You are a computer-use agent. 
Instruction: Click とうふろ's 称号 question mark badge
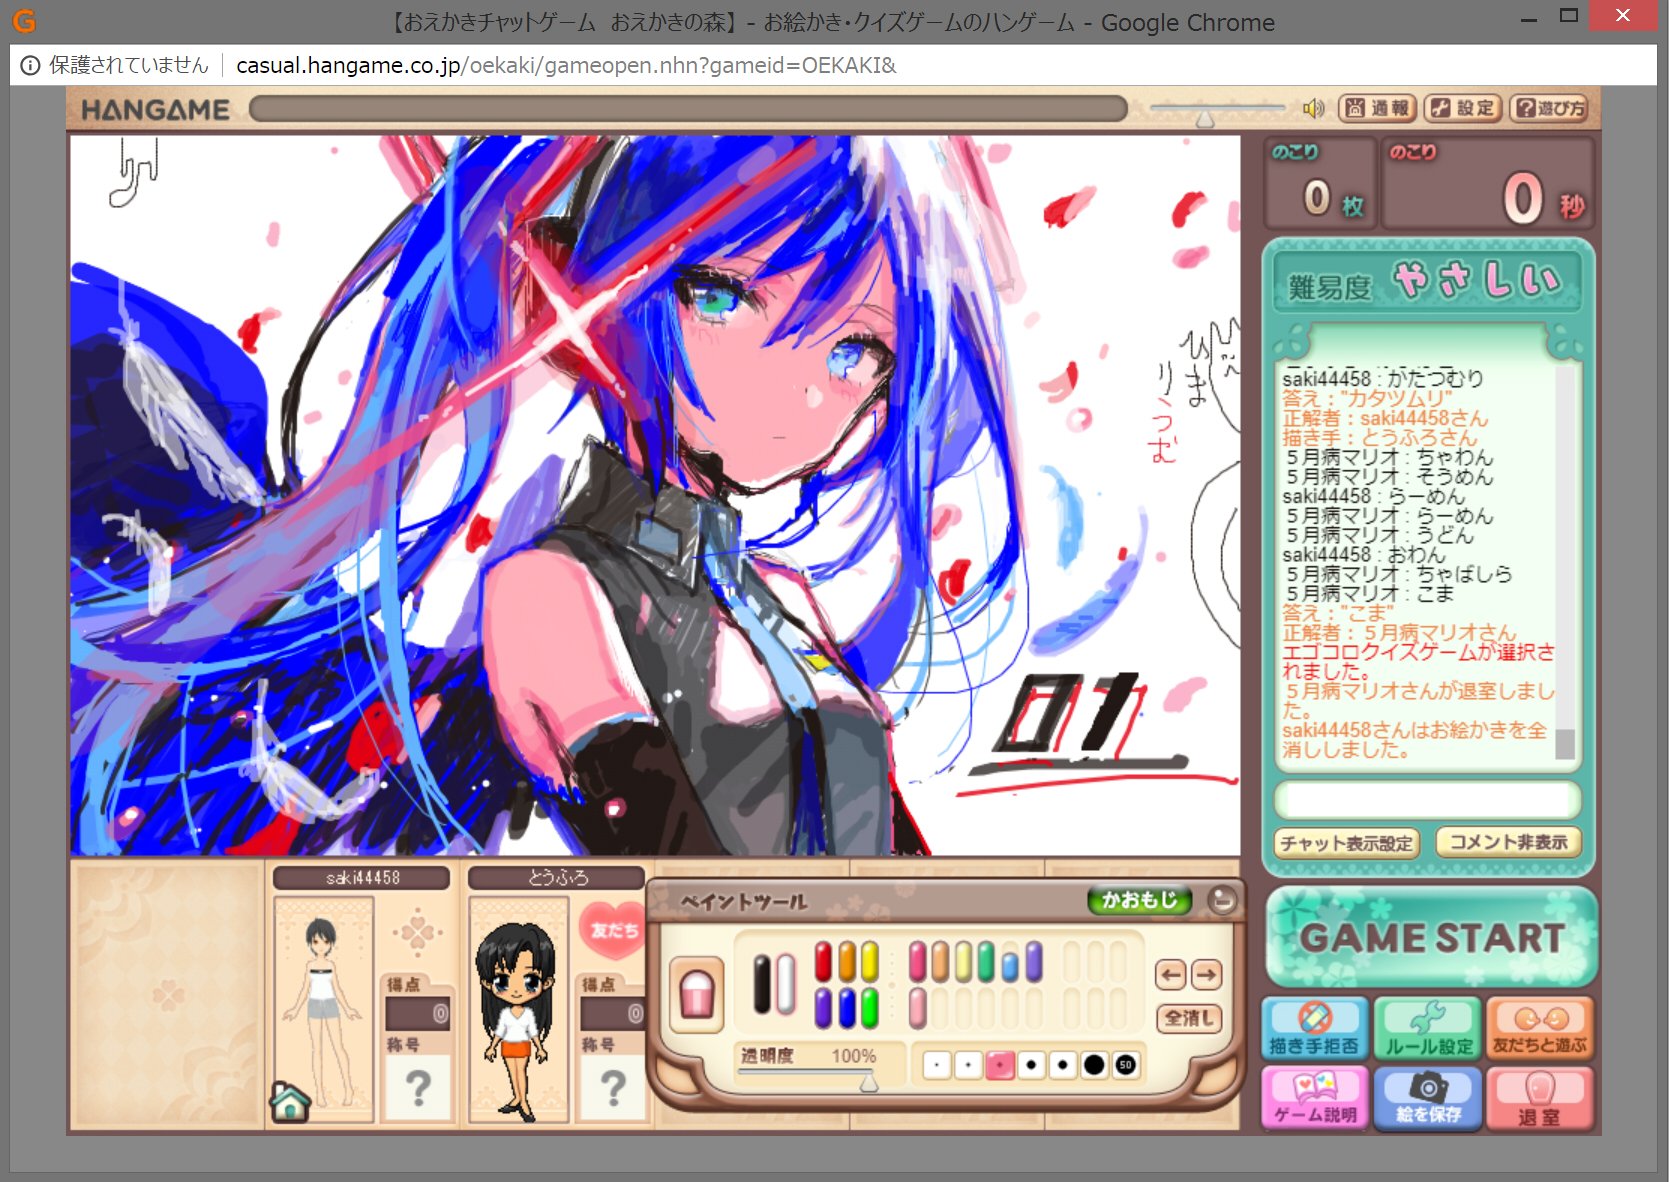613,1088
